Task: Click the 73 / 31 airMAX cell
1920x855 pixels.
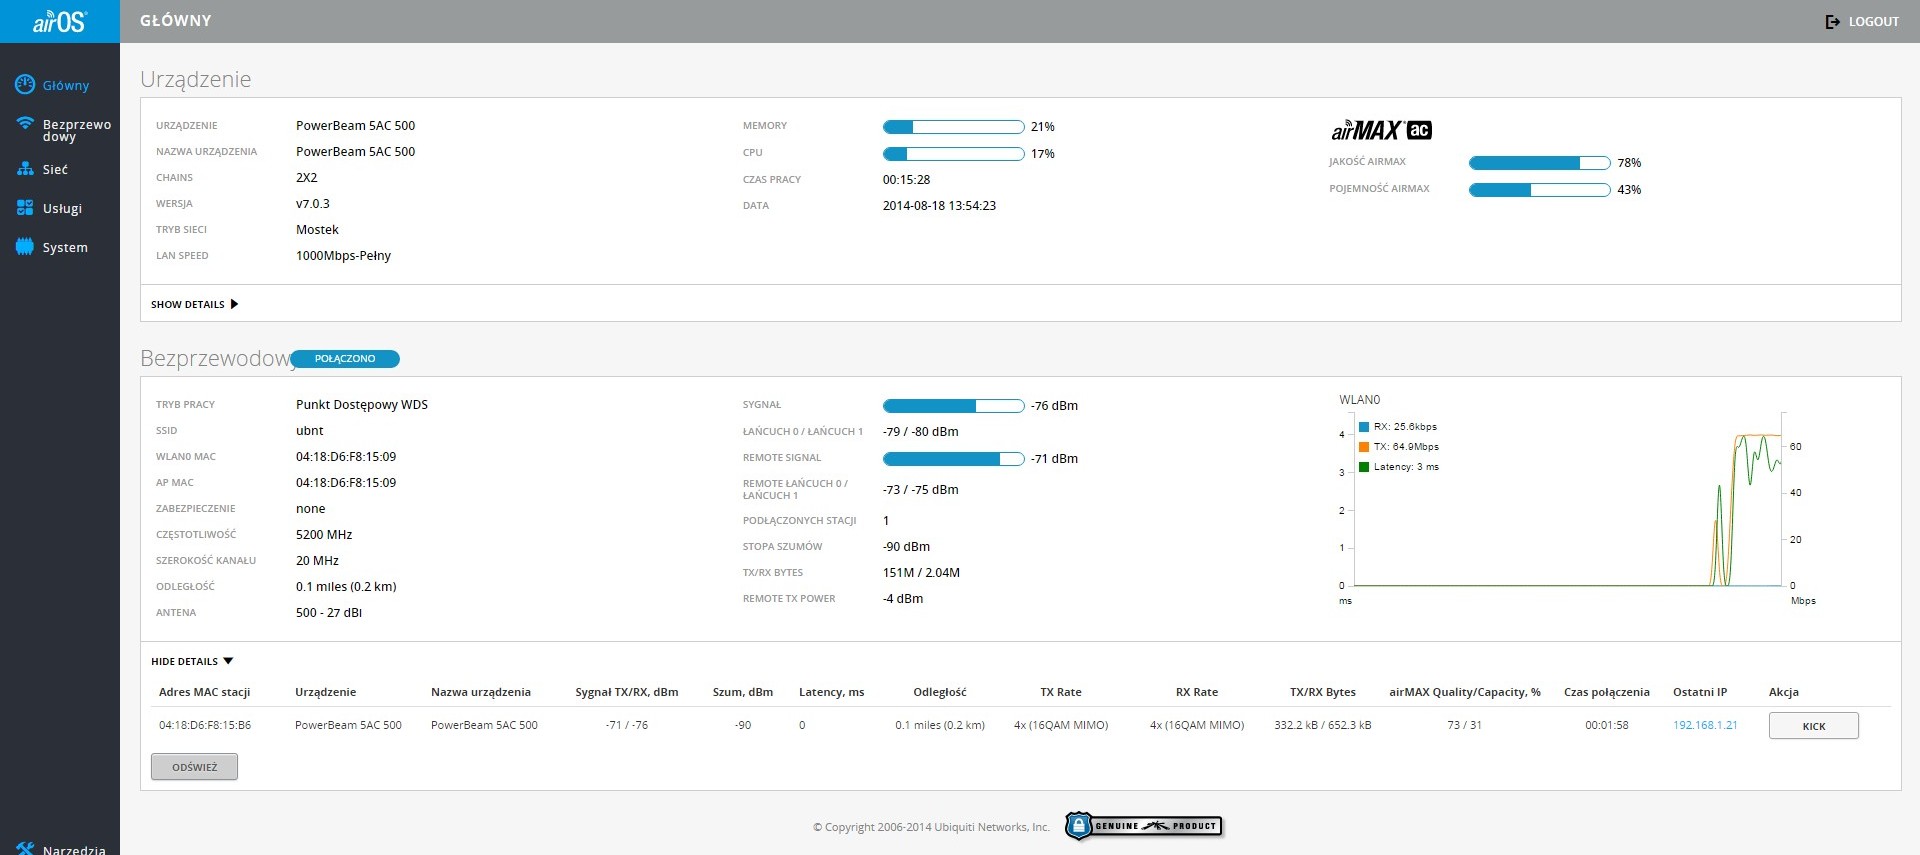Action: click(x=1465, y=725)
